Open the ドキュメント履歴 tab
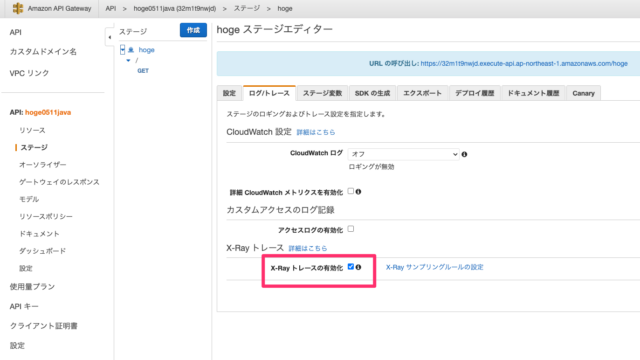Screen dimensions: 640x360 click(533, 93)
